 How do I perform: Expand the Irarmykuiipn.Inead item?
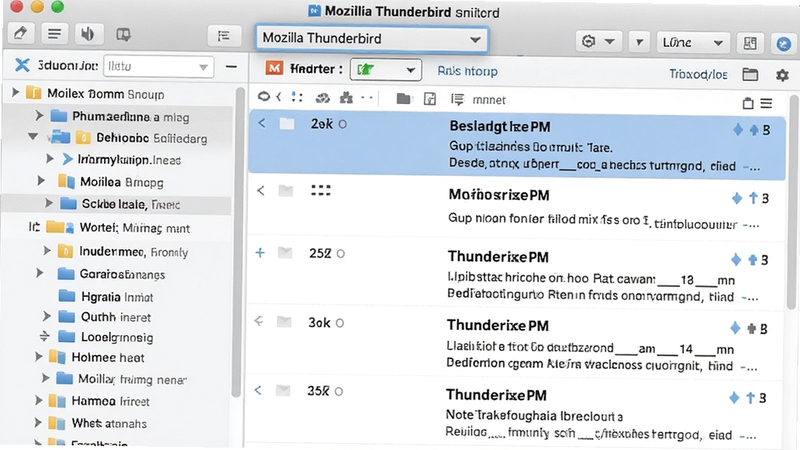(49, 159)
